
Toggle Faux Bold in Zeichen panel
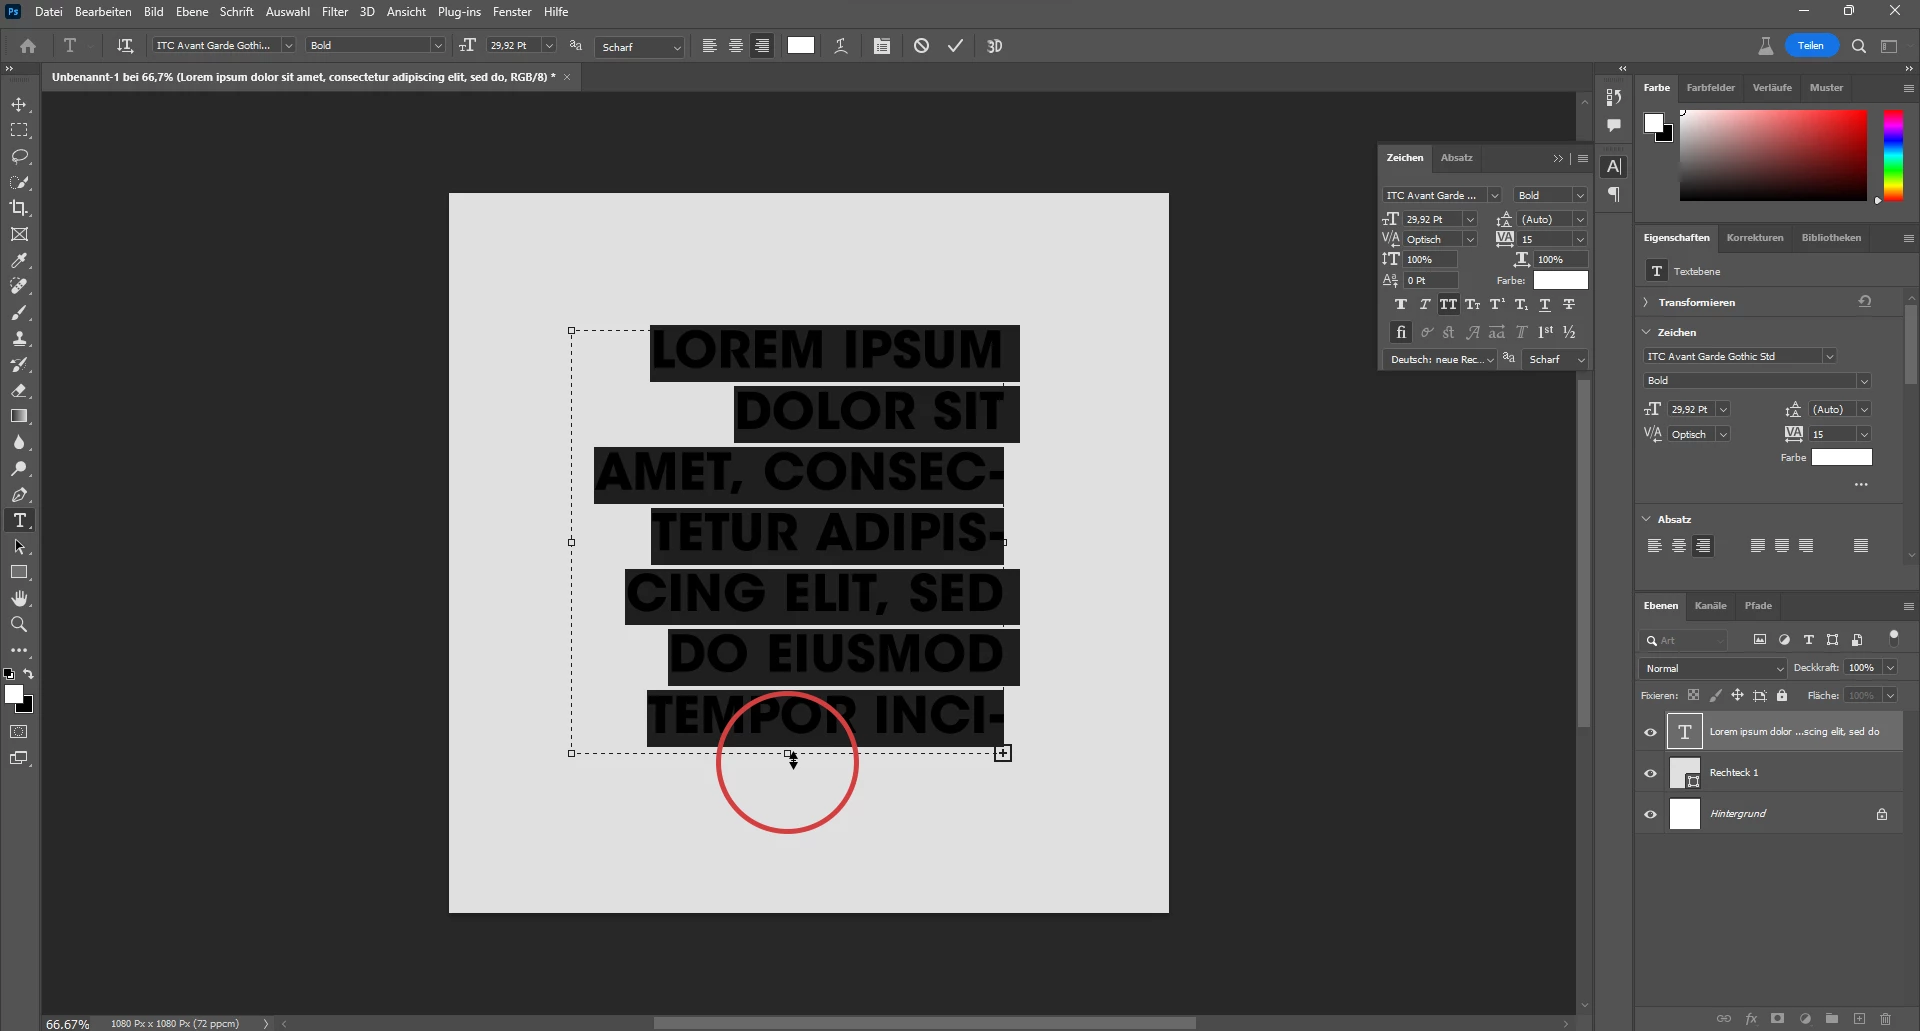pyautogui.click(x=1401, y=305)
